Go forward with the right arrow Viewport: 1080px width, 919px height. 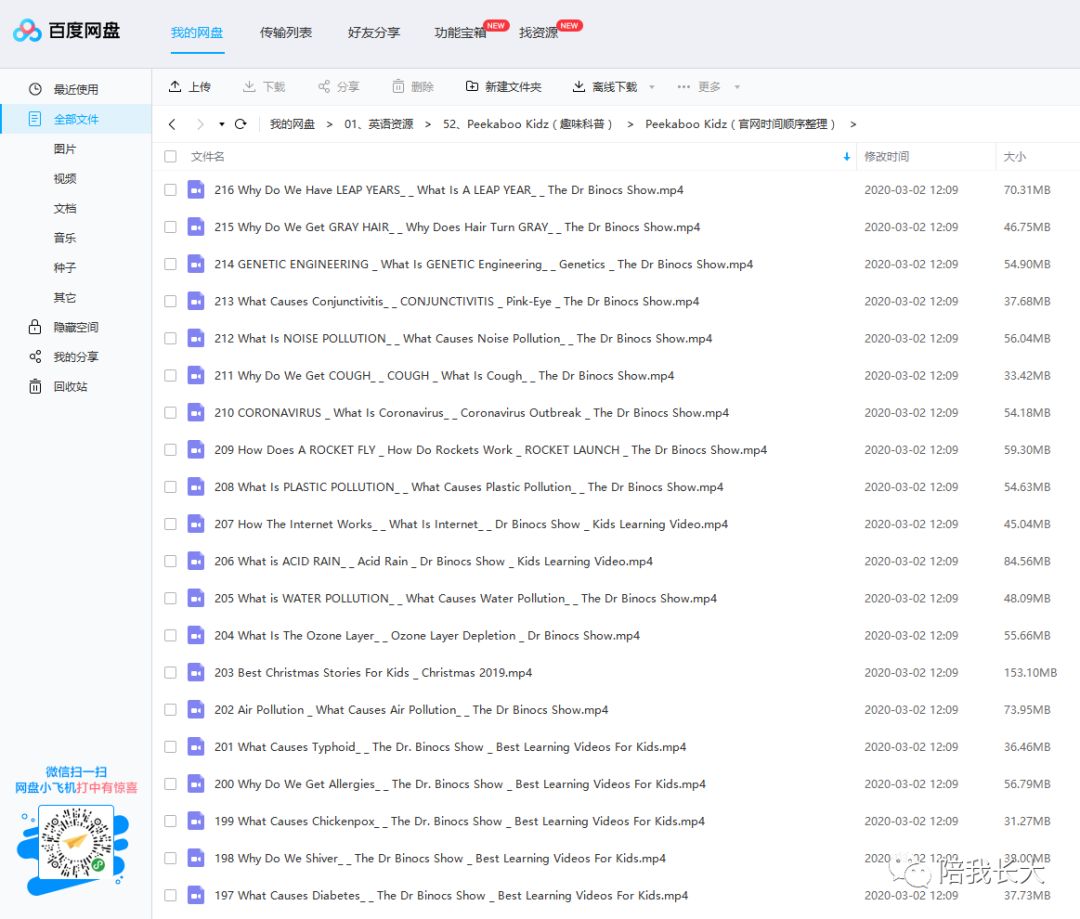(x=200, y=124)
